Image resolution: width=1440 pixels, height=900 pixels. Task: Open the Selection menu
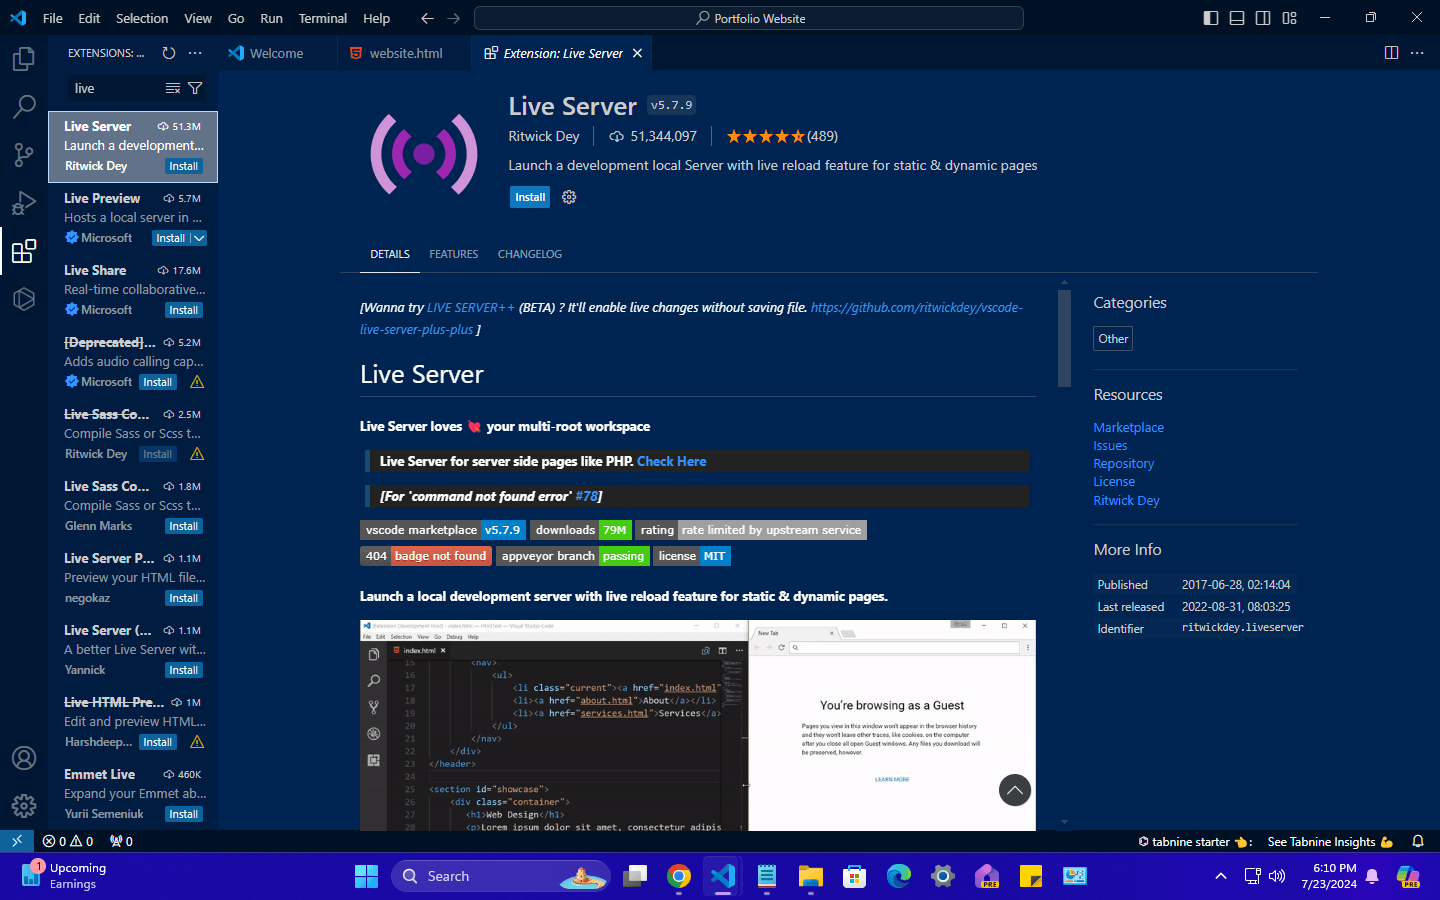142,18
